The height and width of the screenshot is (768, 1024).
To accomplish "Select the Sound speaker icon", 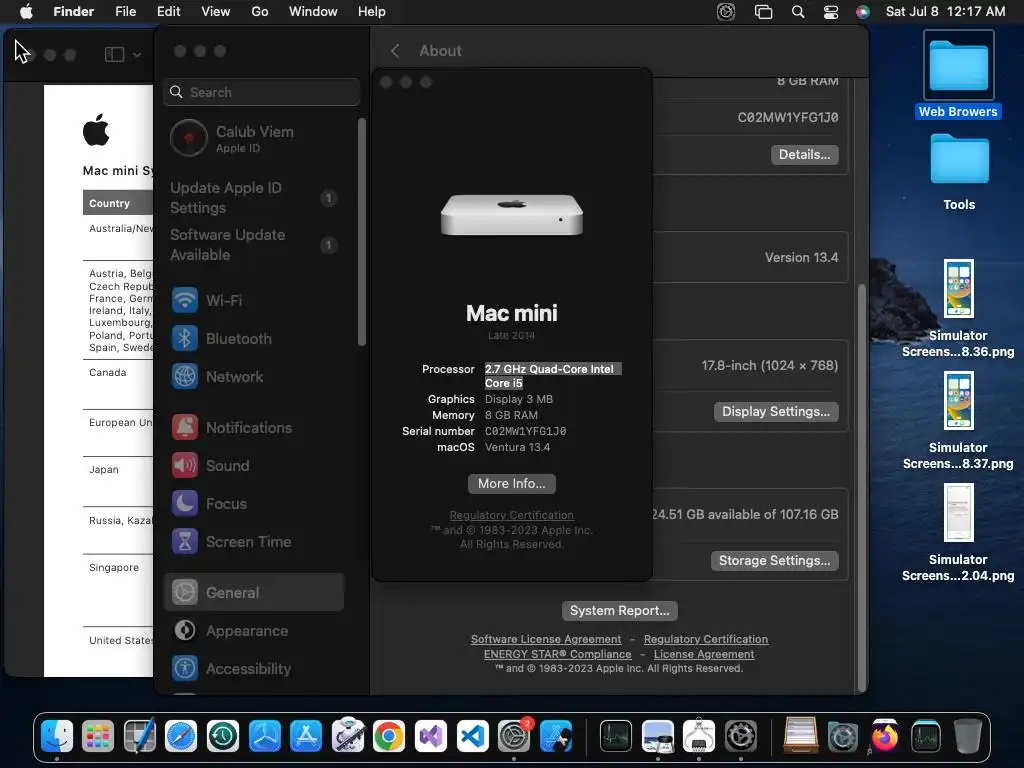I will (185, 466).
